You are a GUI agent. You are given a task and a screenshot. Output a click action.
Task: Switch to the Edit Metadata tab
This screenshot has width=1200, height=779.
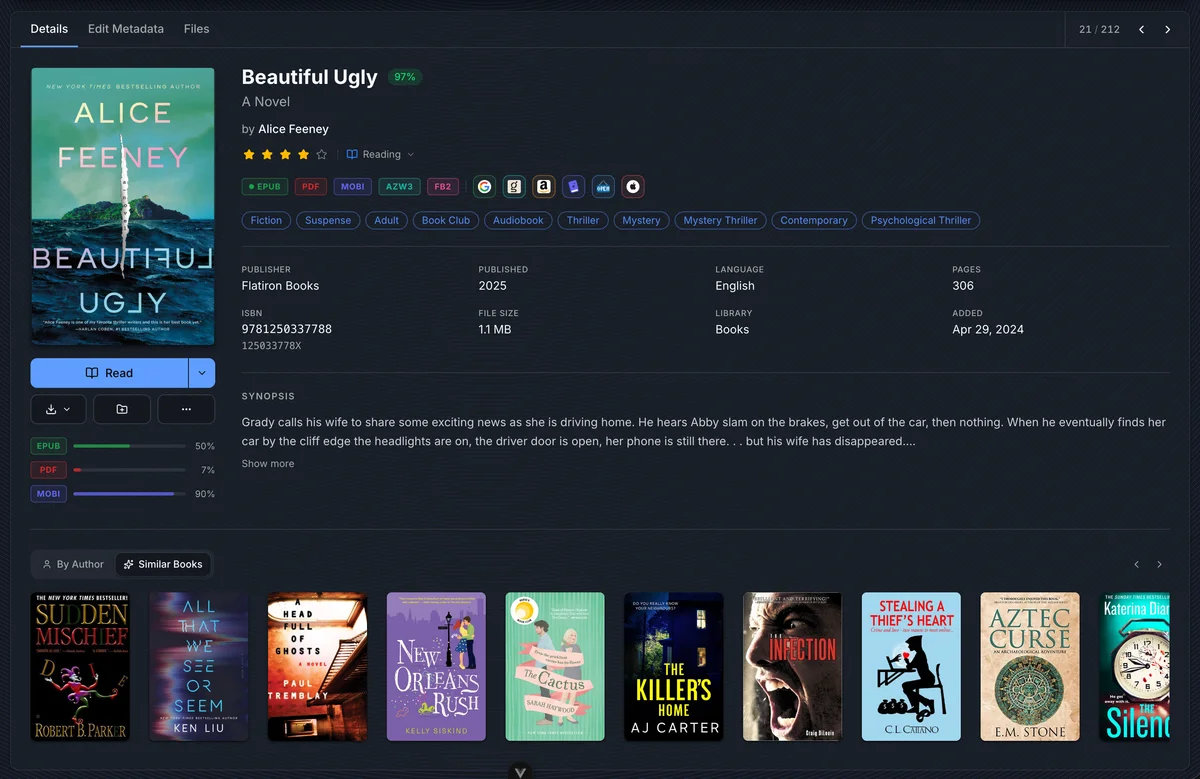pyautogui.click(x=126, y=29)
